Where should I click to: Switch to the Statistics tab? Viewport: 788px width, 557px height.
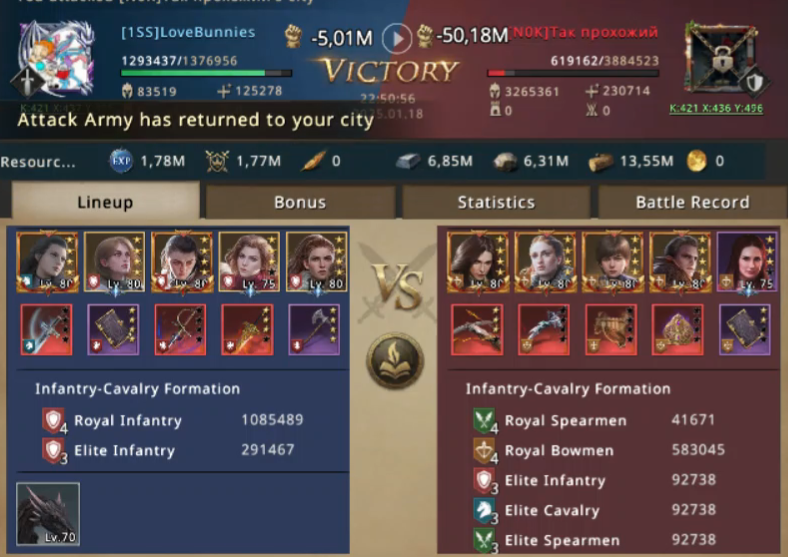pyautogui.click(x=496, y=202)
